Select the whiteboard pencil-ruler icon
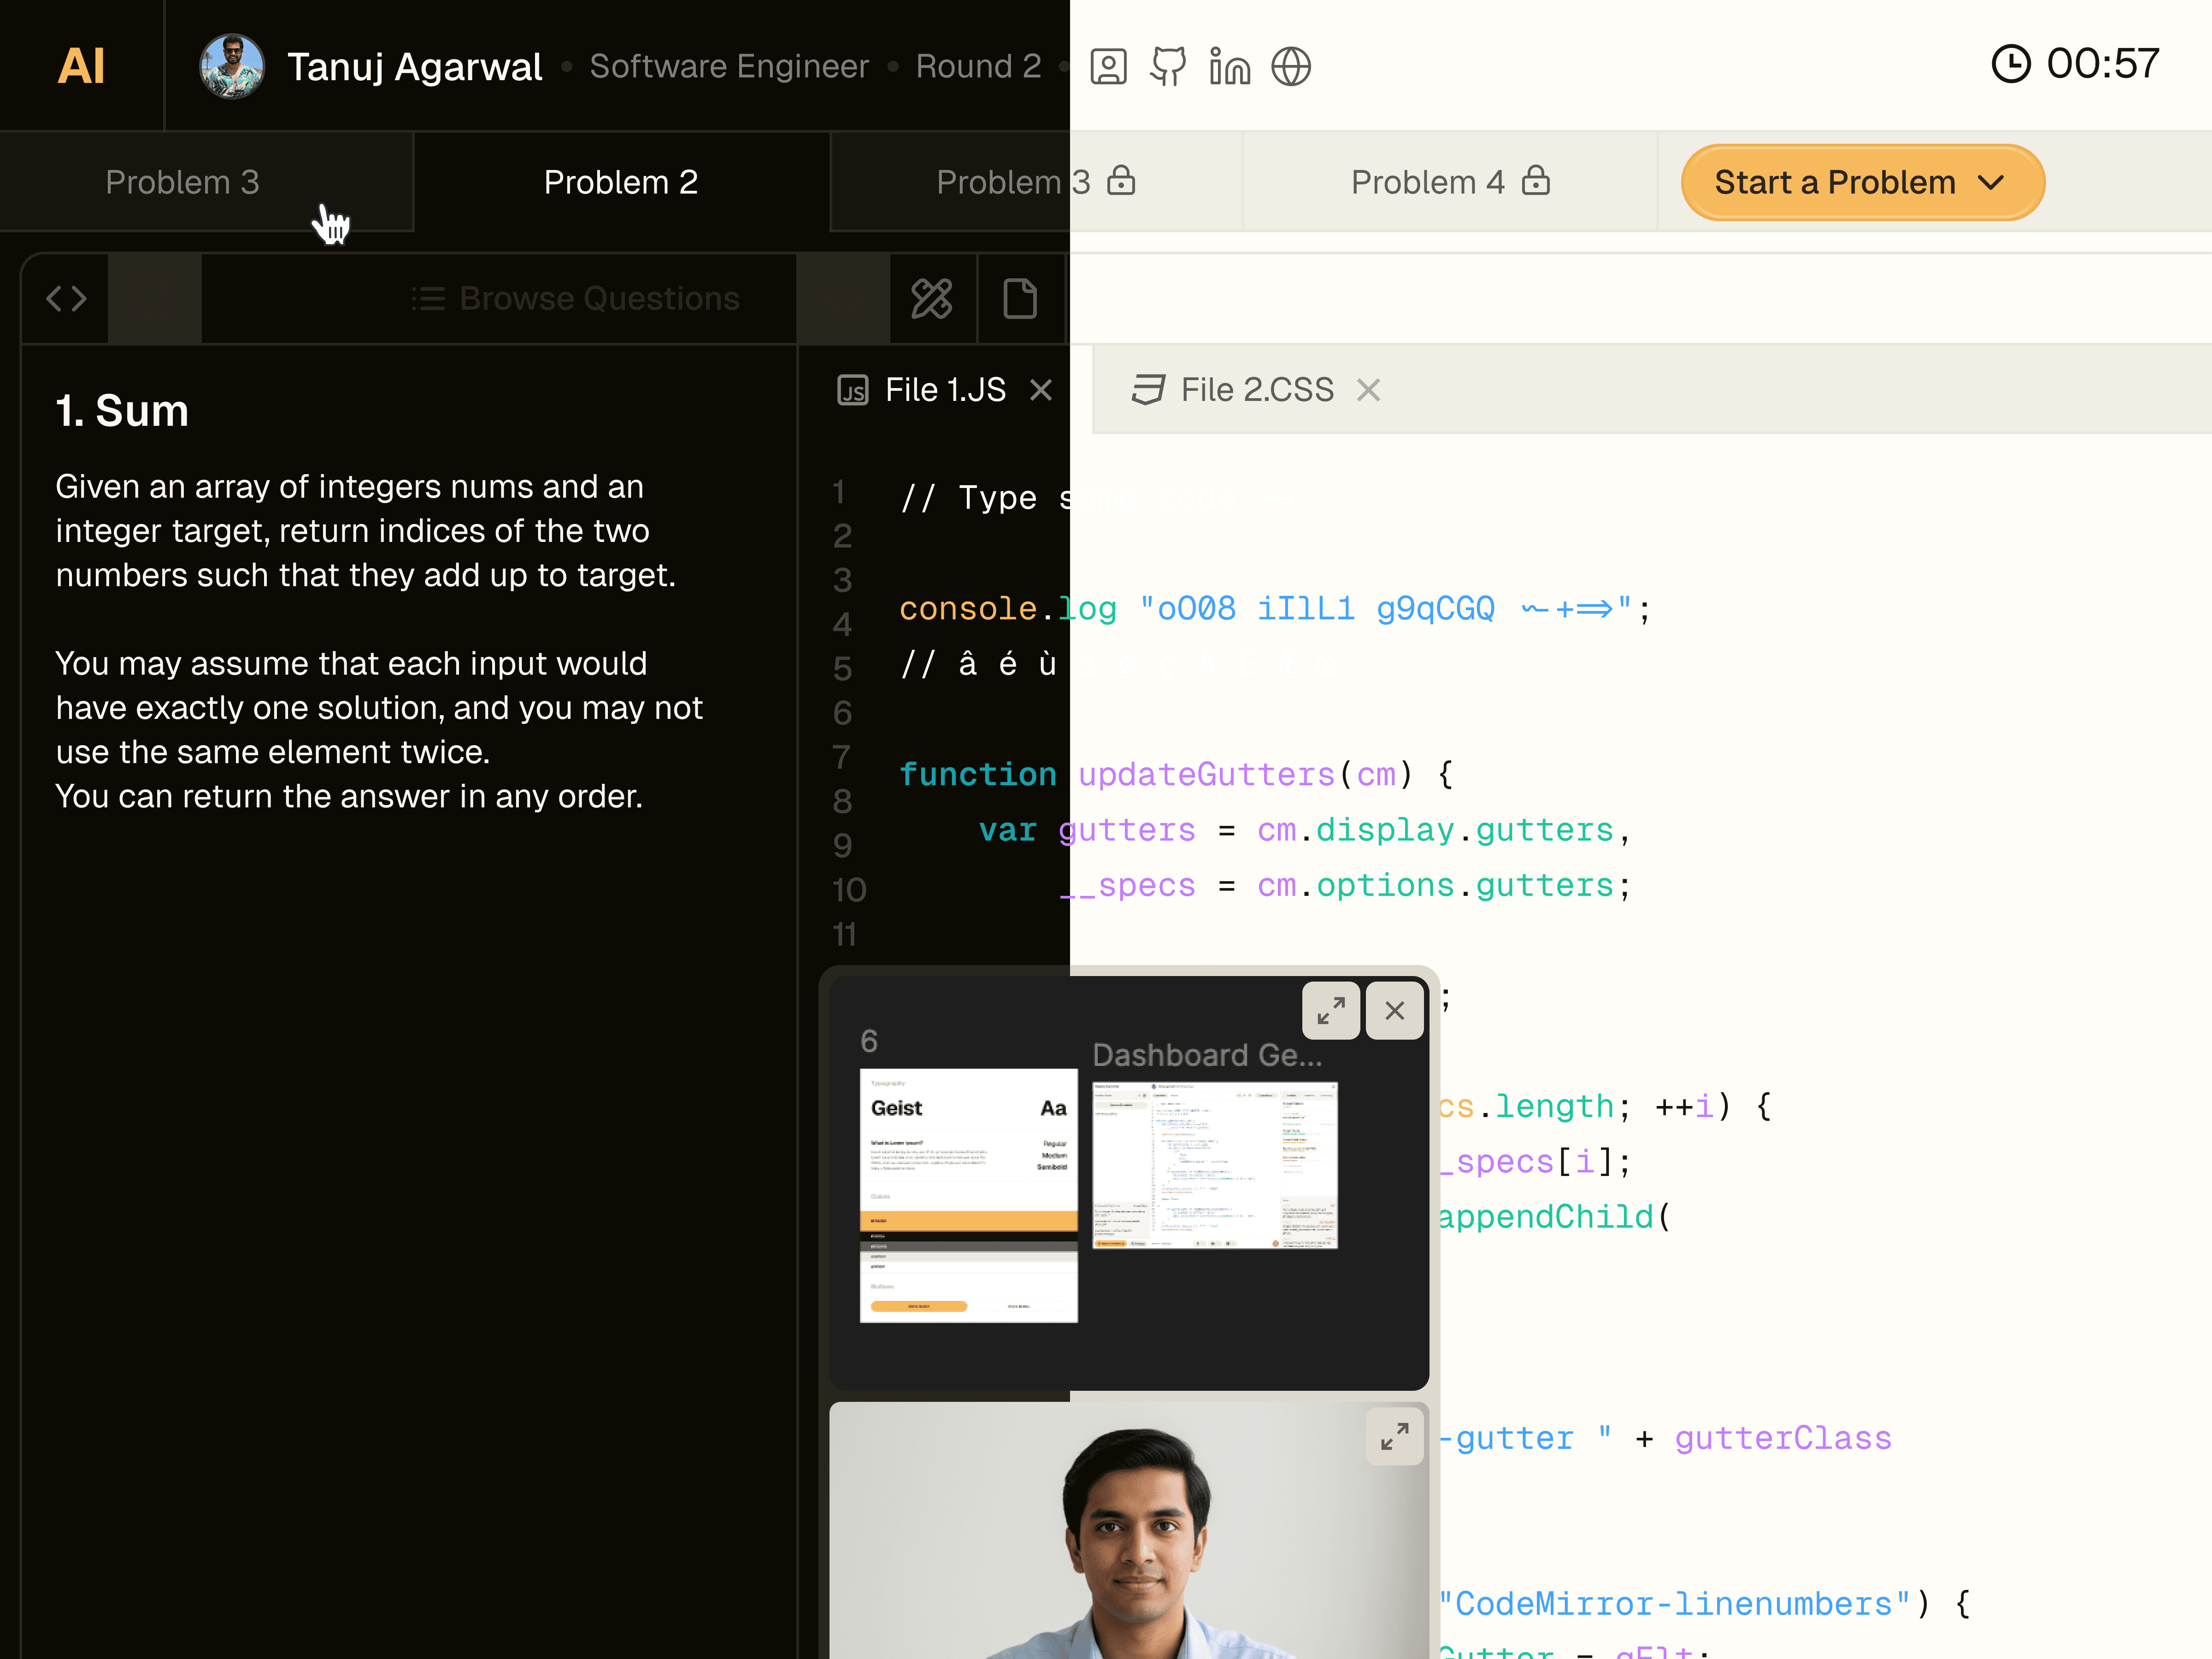Image resolution: width=2212 pixels, height=1659 pixels. pyautogui.click(x=931, y=298)
